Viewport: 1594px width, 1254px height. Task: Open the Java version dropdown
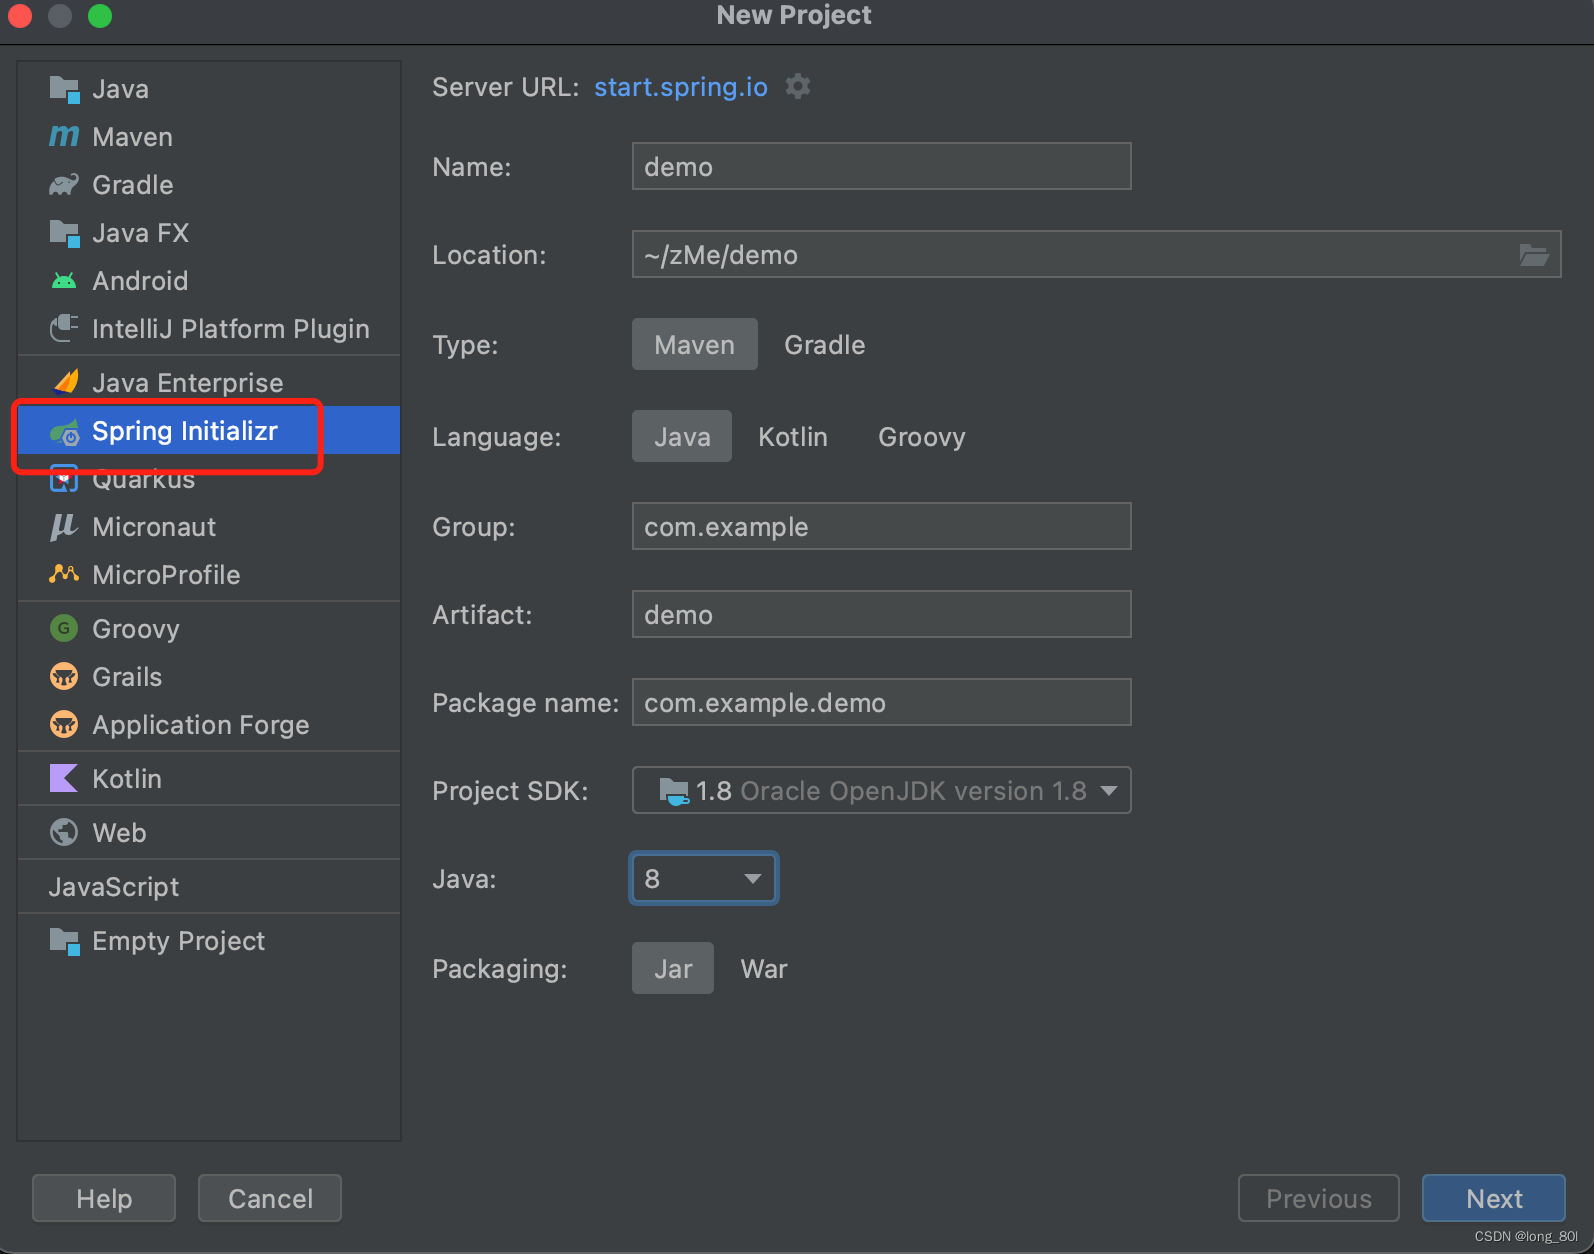coord(704,878)
